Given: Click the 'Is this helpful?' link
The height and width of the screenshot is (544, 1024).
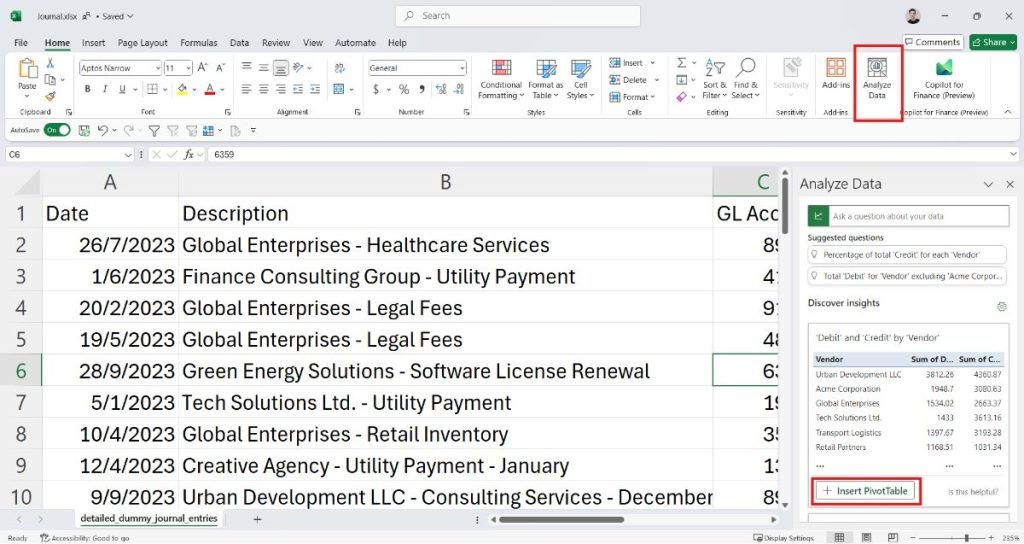Looking at the screenshot, I should [x=973, y=492].
